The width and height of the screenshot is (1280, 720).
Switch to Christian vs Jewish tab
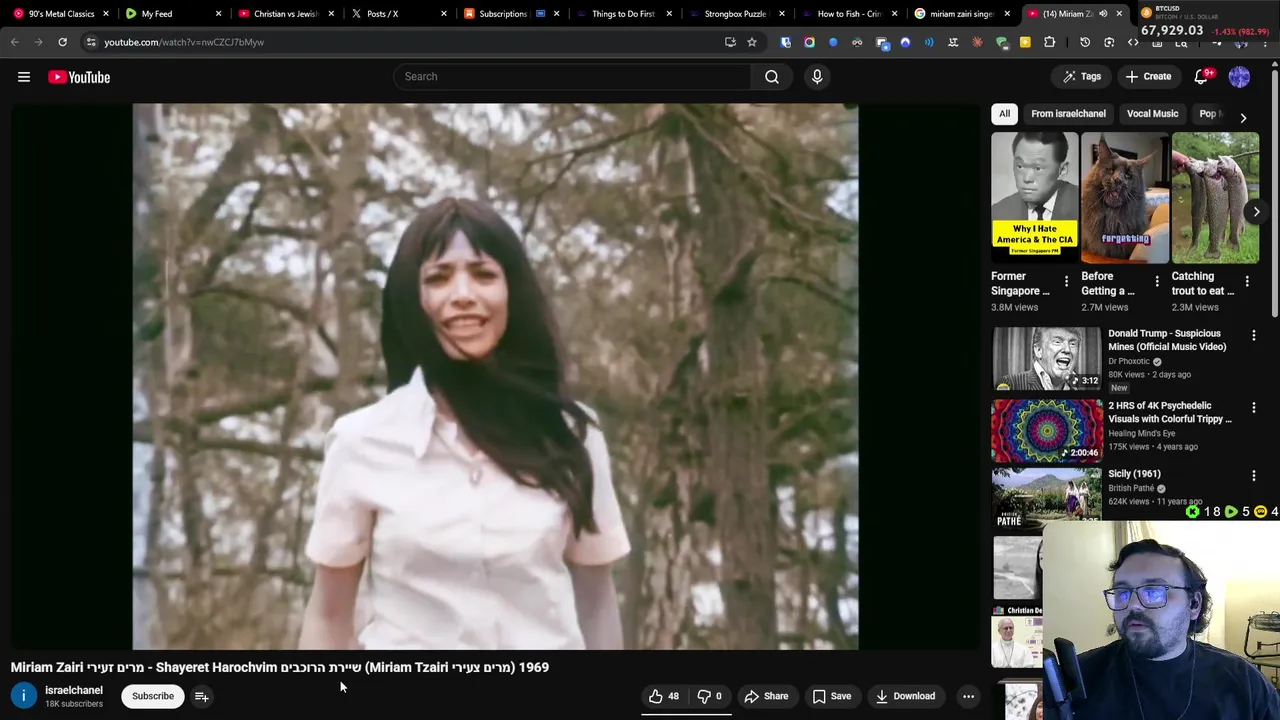(283, 14)
